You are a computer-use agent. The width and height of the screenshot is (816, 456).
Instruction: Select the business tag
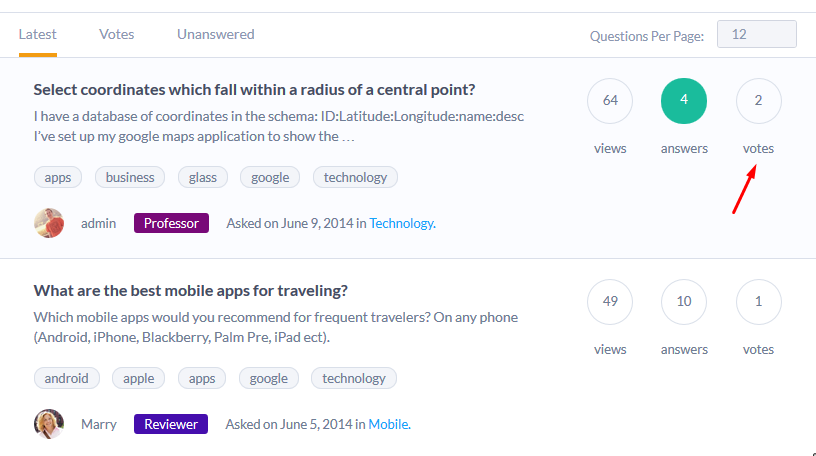click(x=130, y=177)
